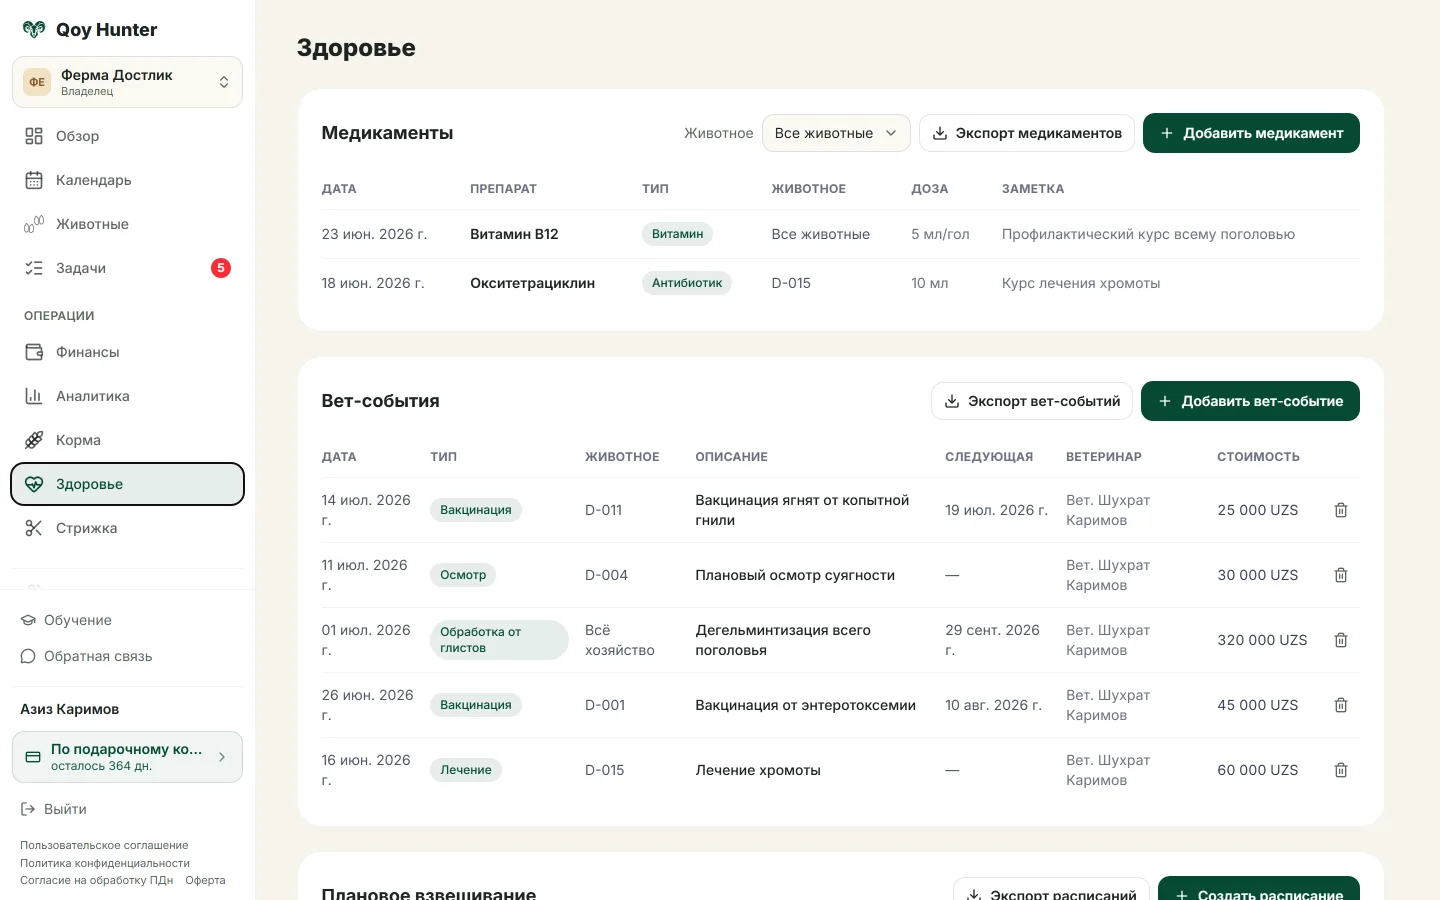This screenshot has width=1440, height=900.
Task: Click the Обзор dashboard grid icon
Action: pyautogui.click(x=34, y=136)
